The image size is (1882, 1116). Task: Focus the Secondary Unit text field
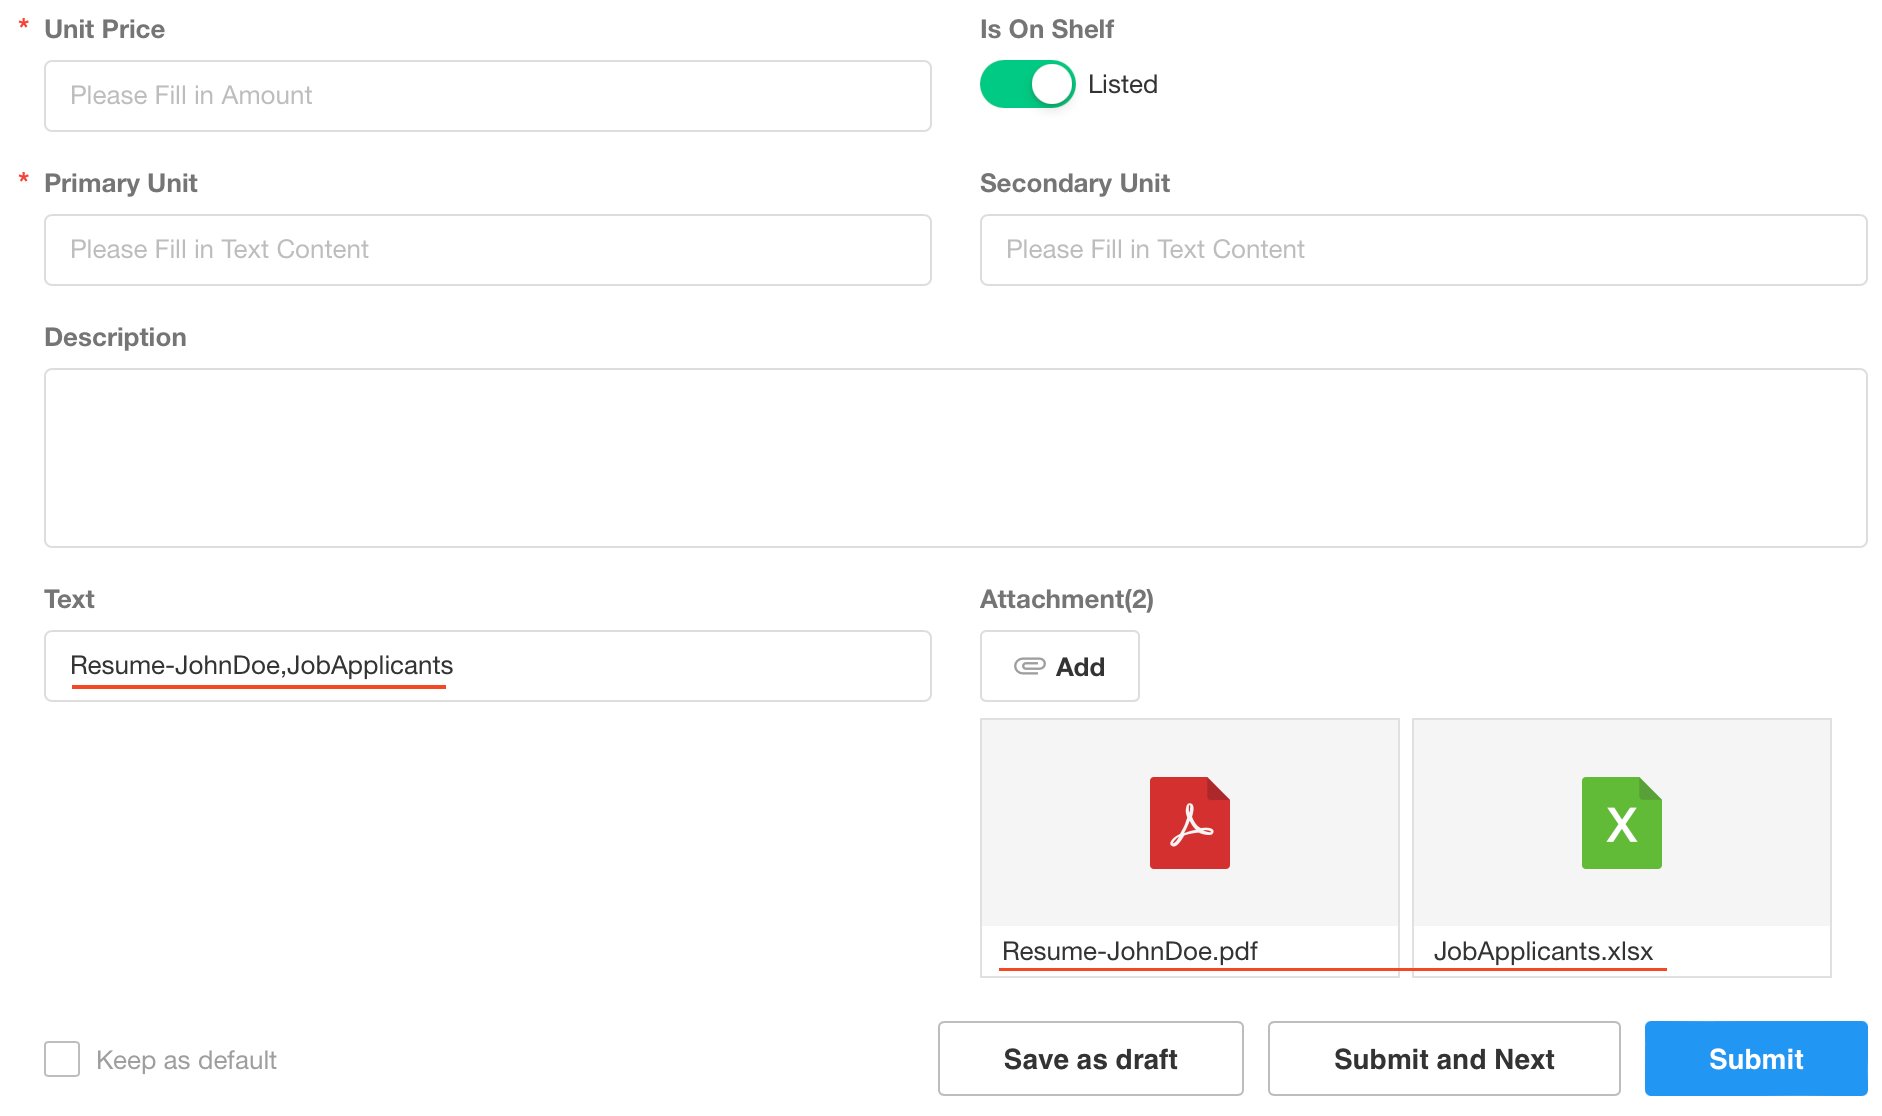tap(1423, 250)
